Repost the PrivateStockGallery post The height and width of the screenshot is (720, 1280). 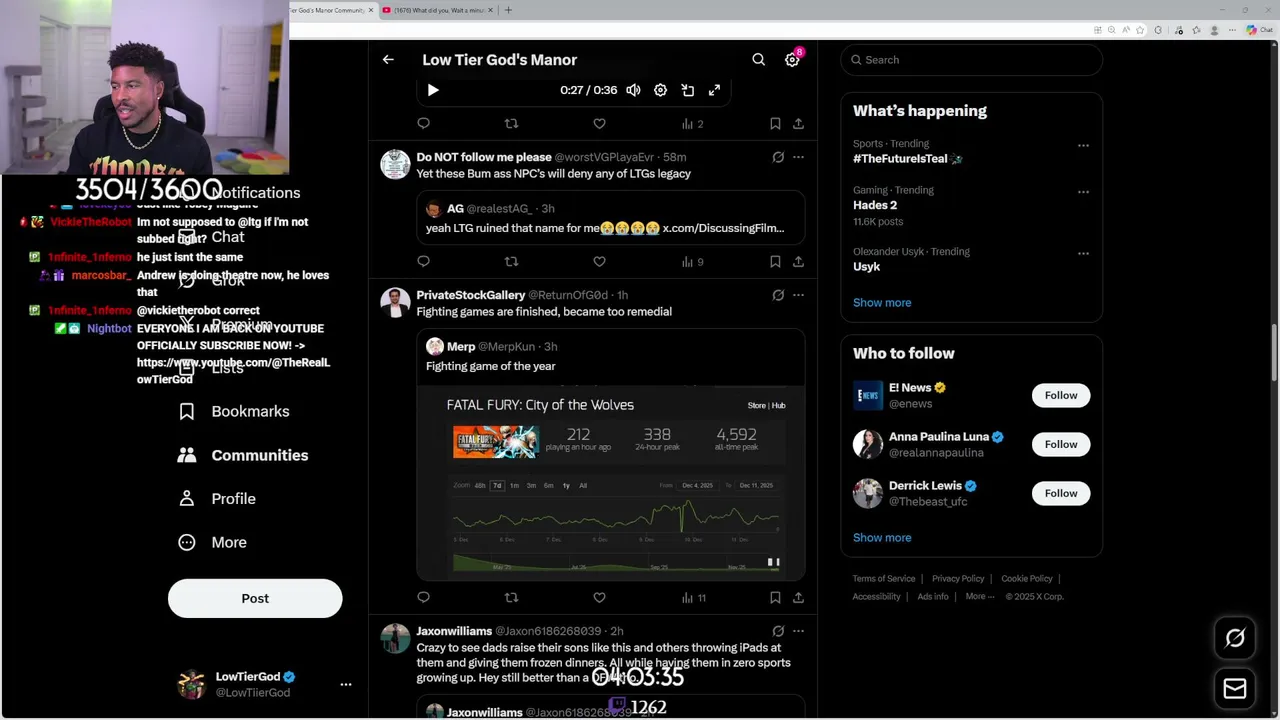pyautogui.click(x=511, y=598)
